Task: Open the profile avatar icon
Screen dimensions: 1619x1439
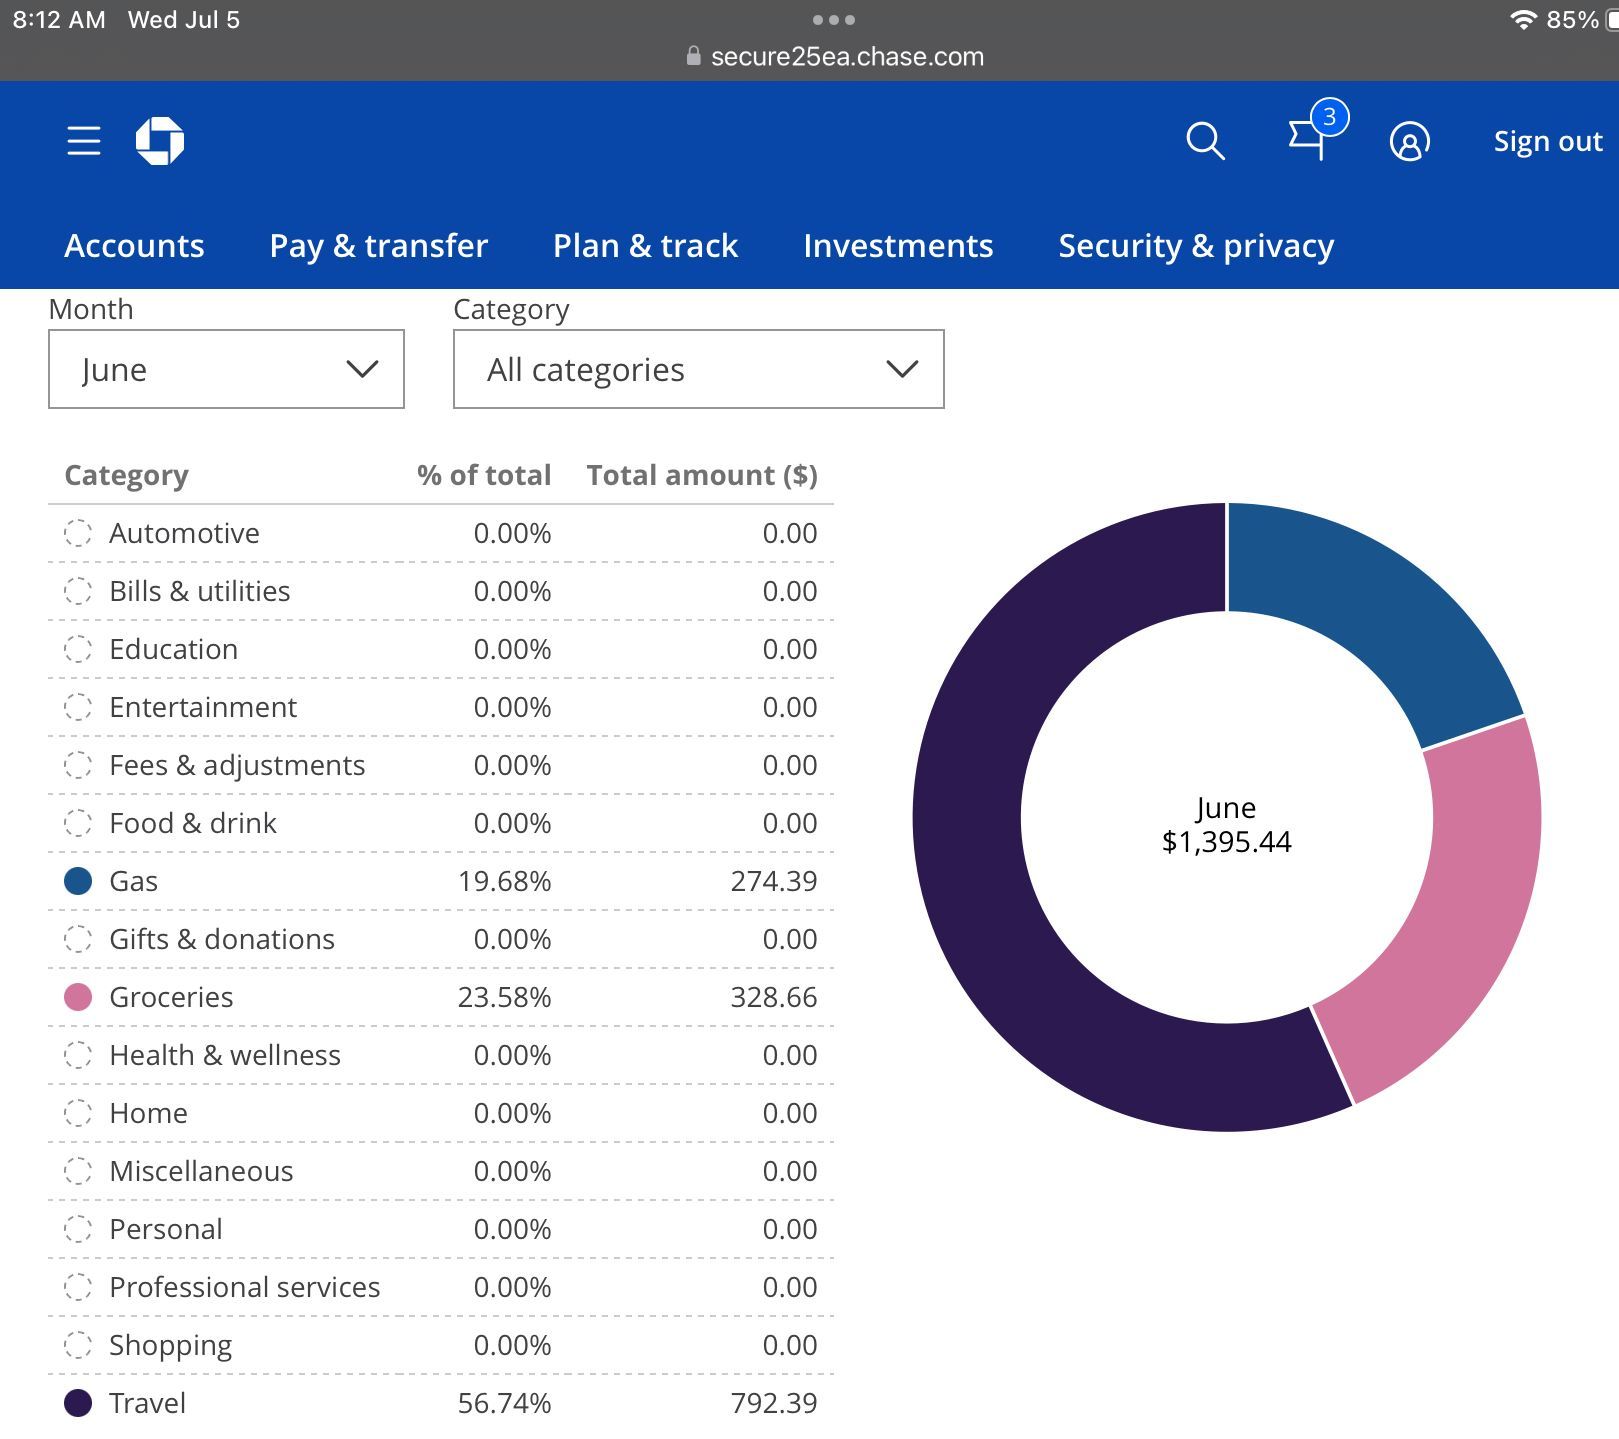Action: tap(1410, 142)
